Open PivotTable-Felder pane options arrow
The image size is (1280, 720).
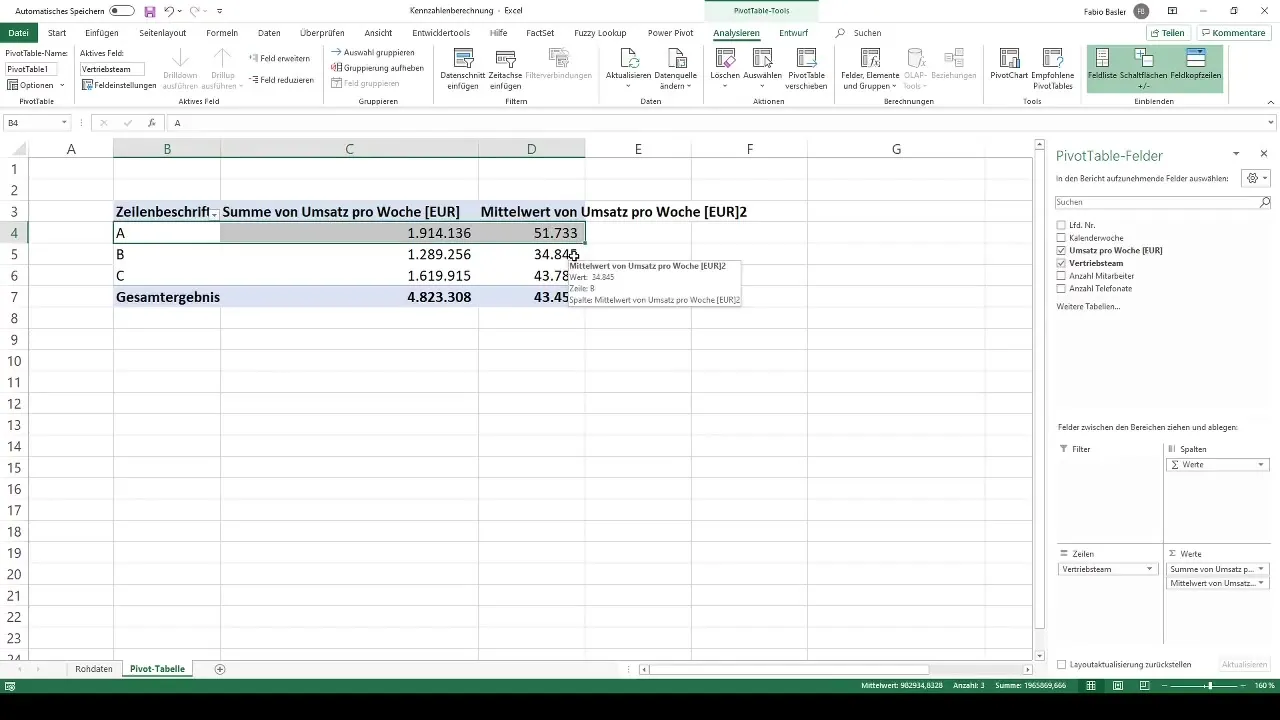[x=1236, y=154]
